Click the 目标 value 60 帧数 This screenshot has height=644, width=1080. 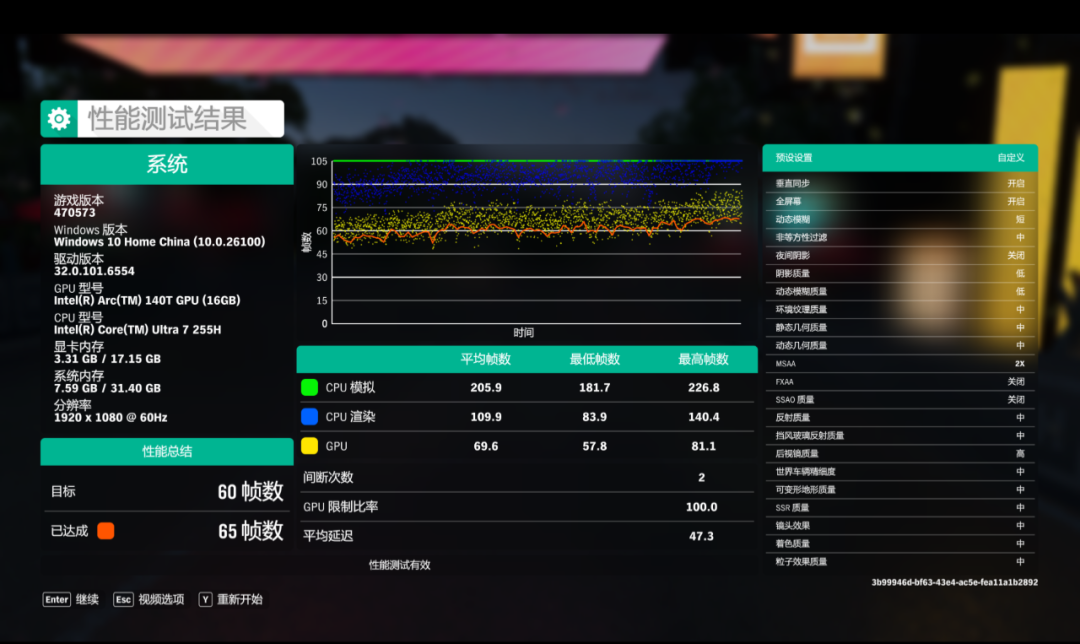click(x=251, y=491)
